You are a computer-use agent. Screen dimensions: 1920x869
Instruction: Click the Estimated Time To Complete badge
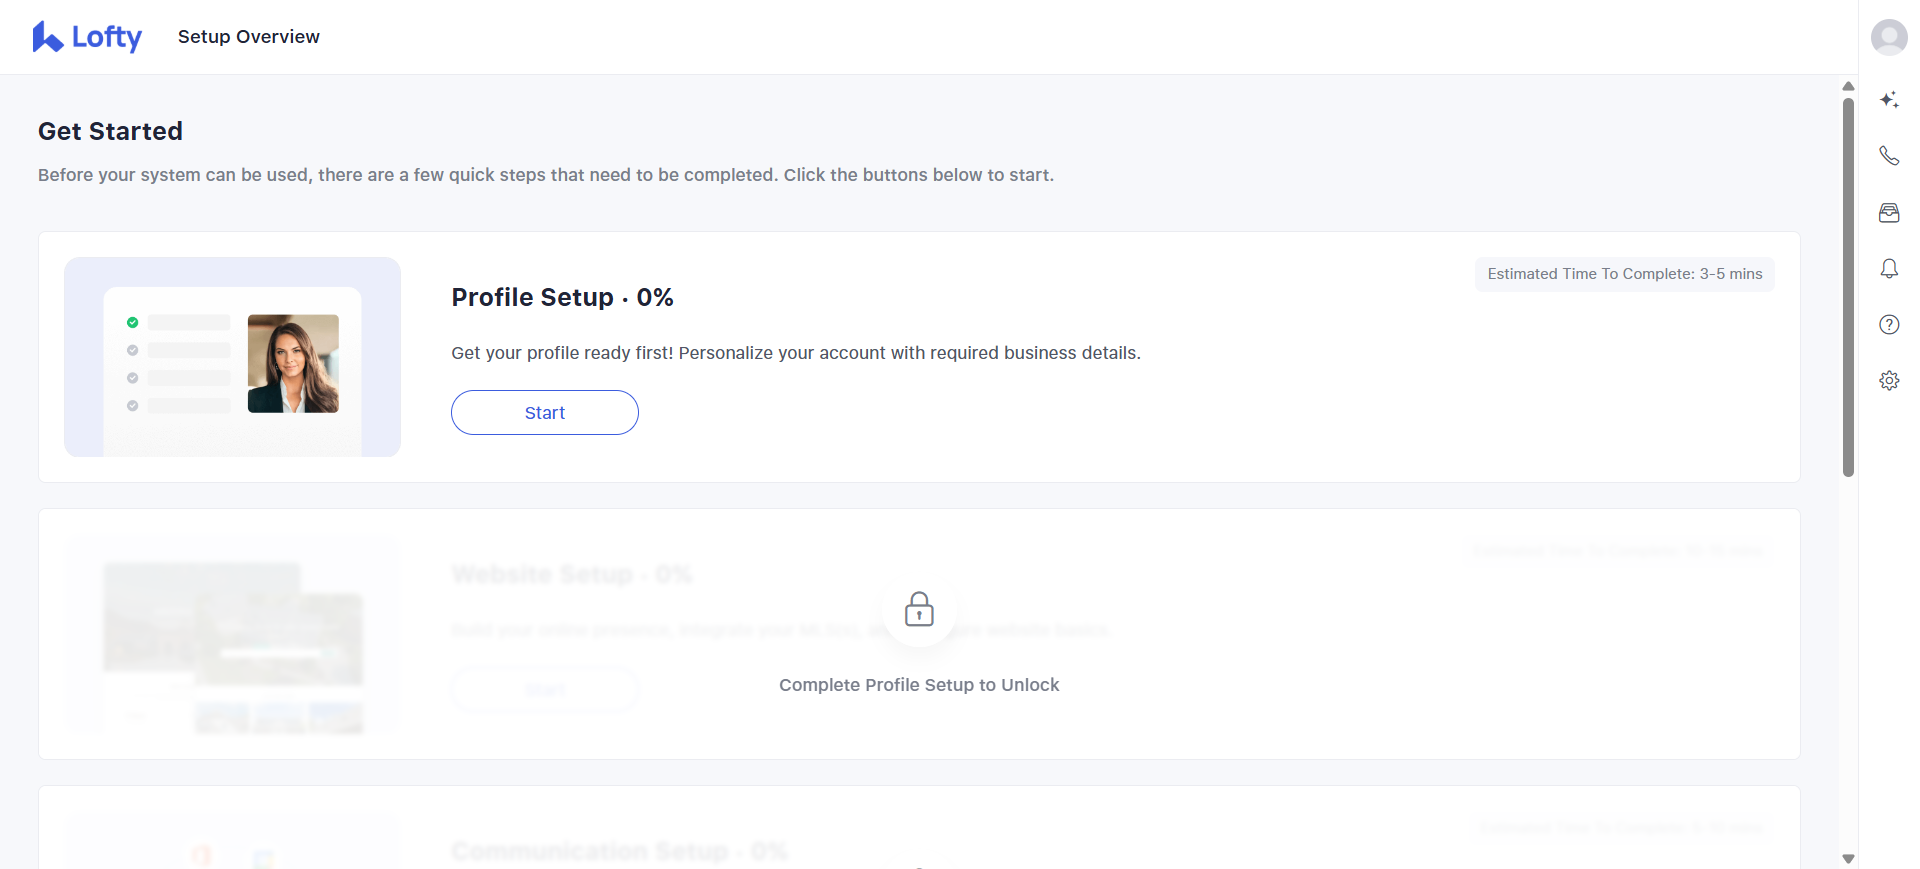click(x=1624, y=274)
